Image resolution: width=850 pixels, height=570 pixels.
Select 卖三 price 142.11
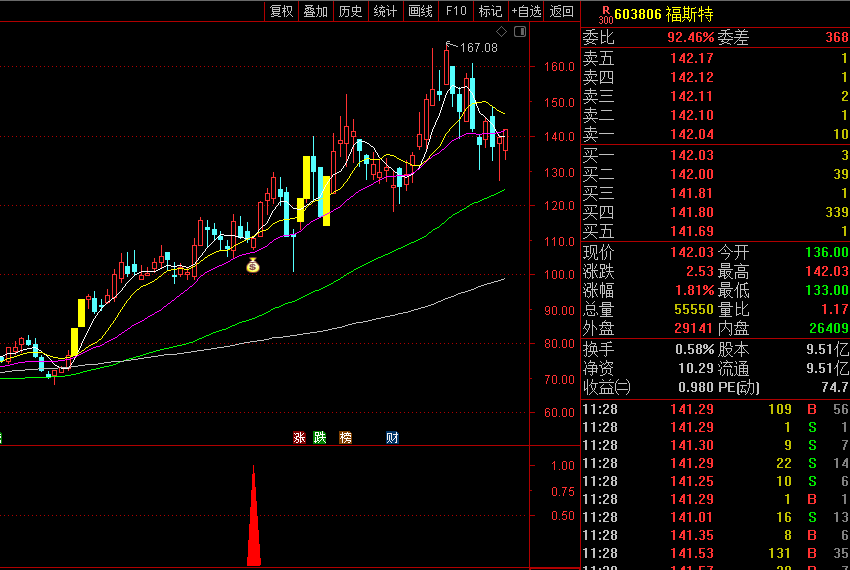click(x=692, y=96)
